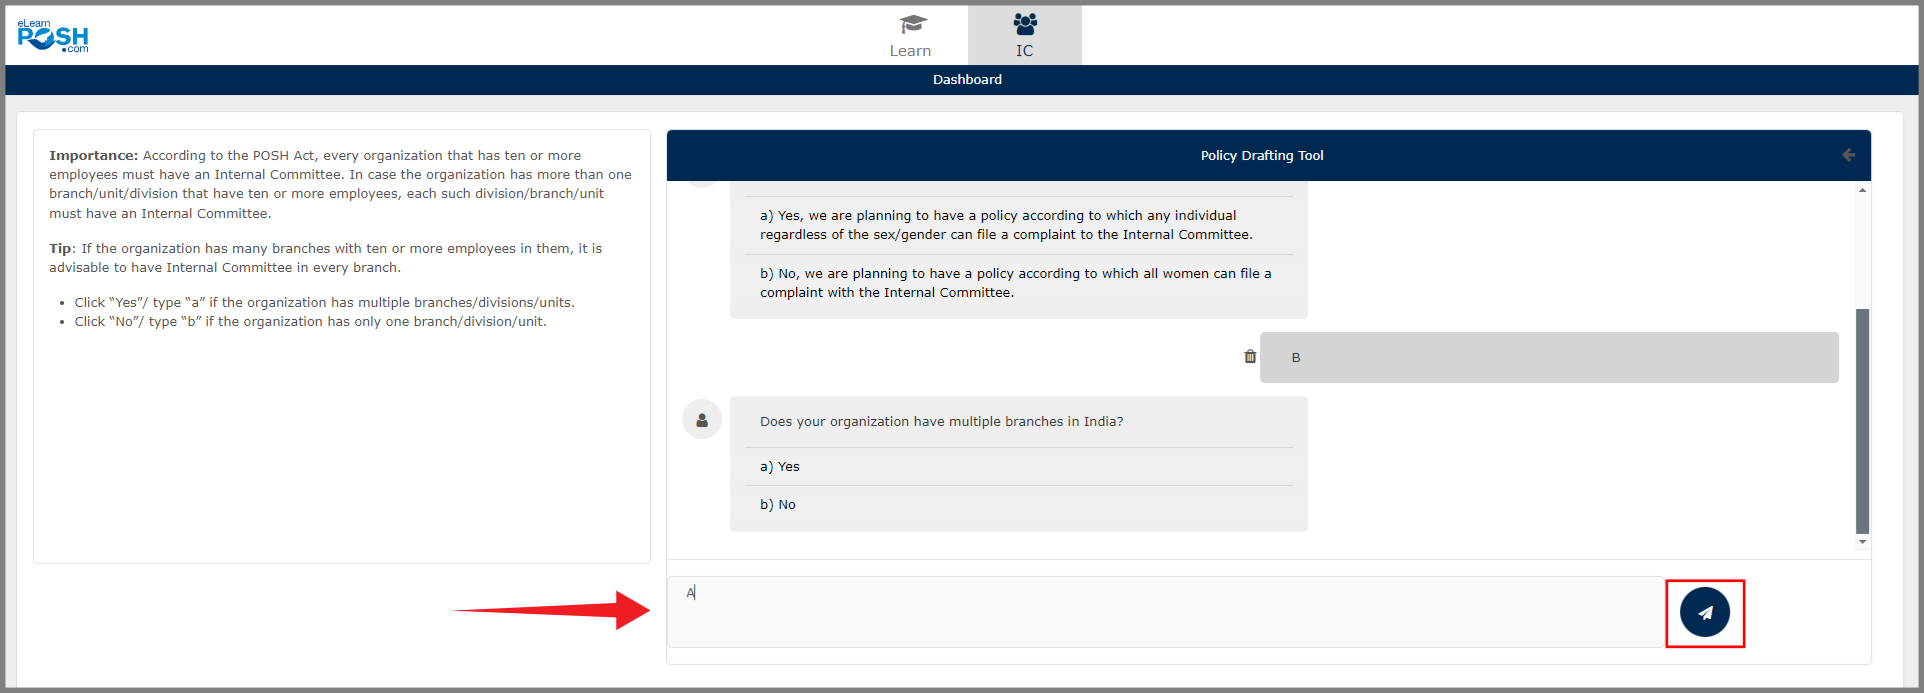Select option a) any individual regardless of gender
Screen dimensions: 1924x693
[1005, 225]
